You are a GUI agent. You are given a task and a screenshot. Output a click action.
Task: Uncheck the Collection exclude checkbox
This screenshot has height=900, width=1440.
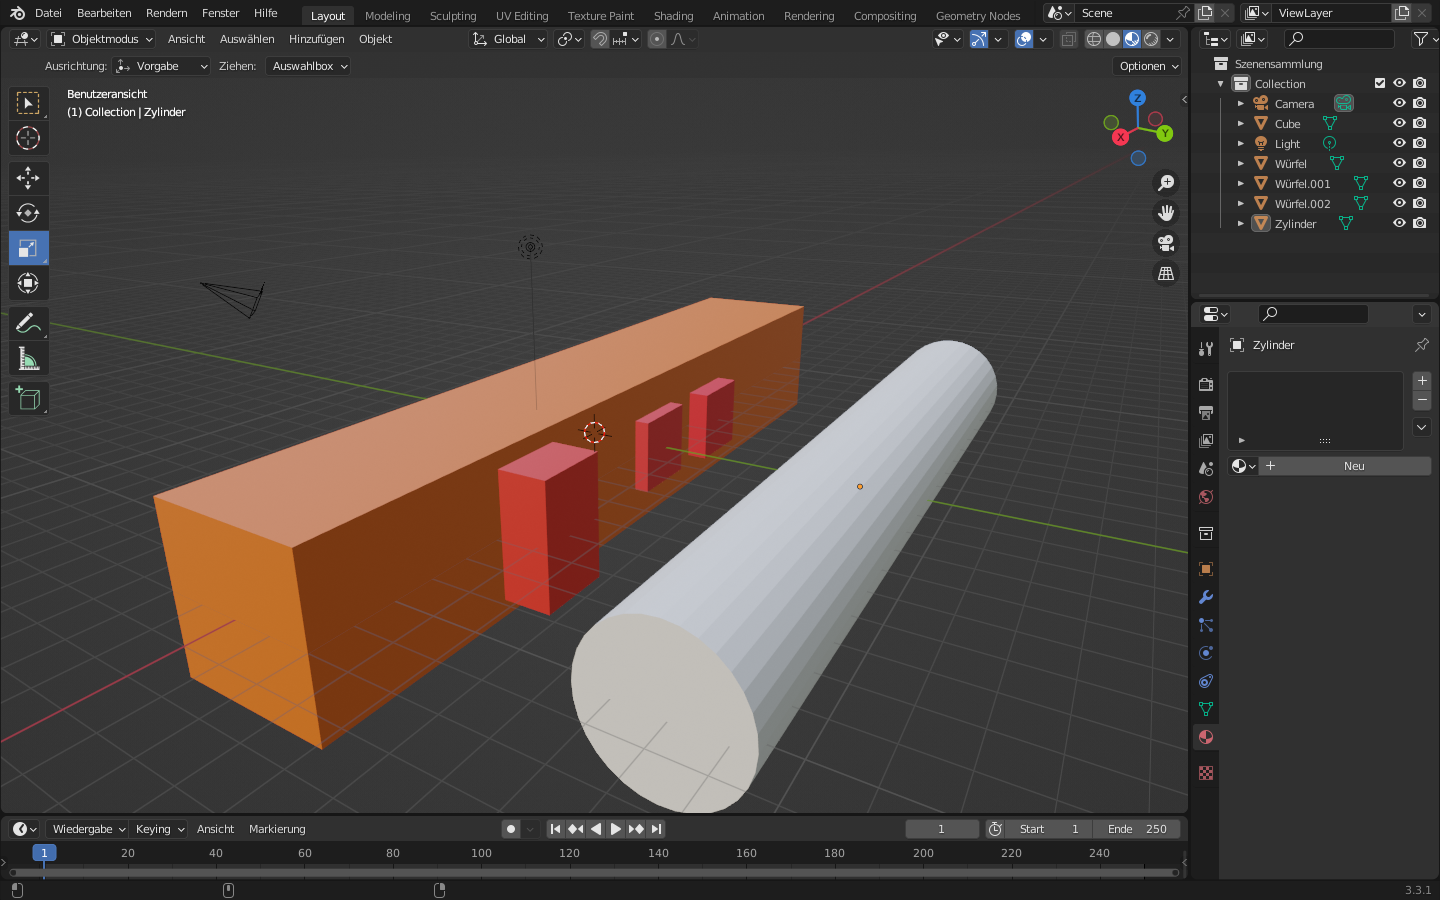coord(1380,83)
